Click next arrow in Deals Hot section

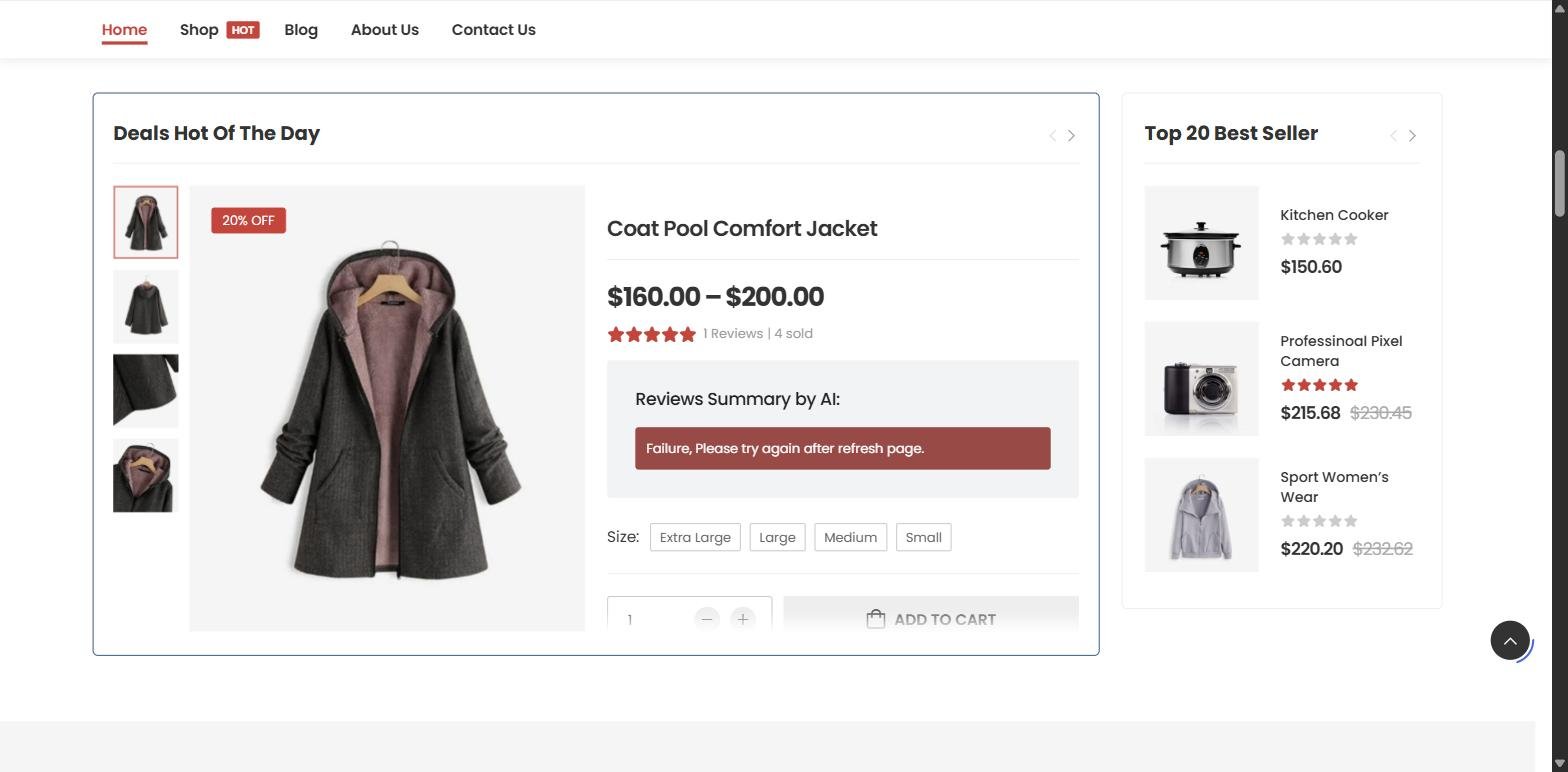[1071, 135]
